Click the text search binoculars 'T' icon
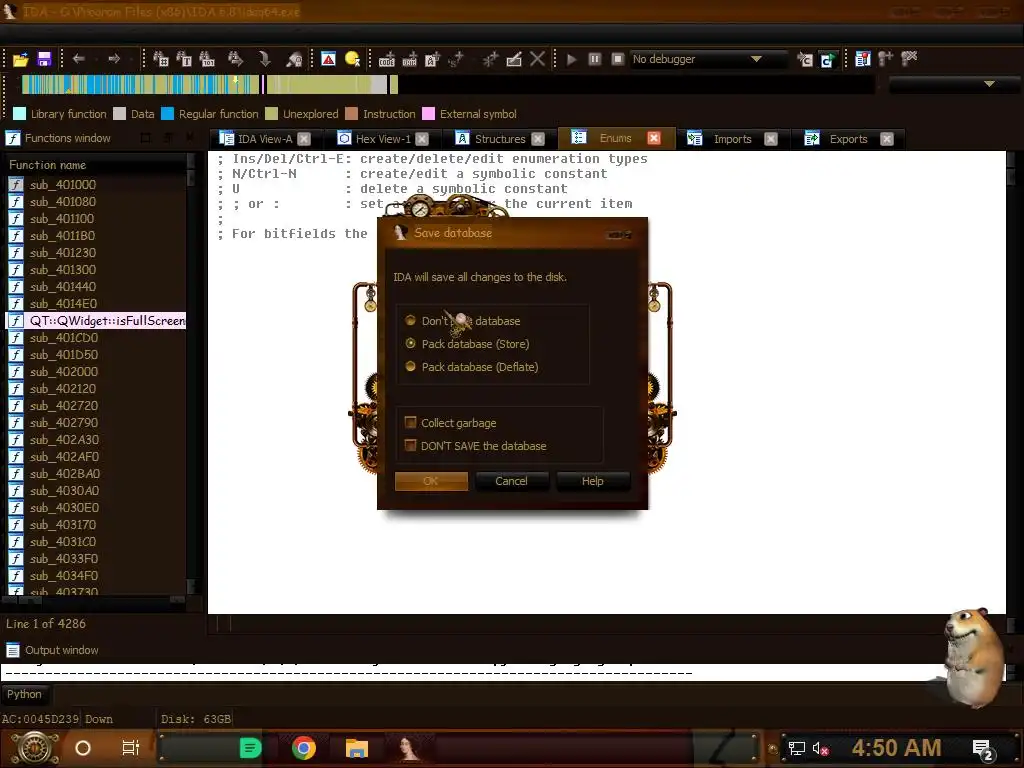Image resolution: width=1024 pixels, height=768 pixels. [x=184, y=59]
